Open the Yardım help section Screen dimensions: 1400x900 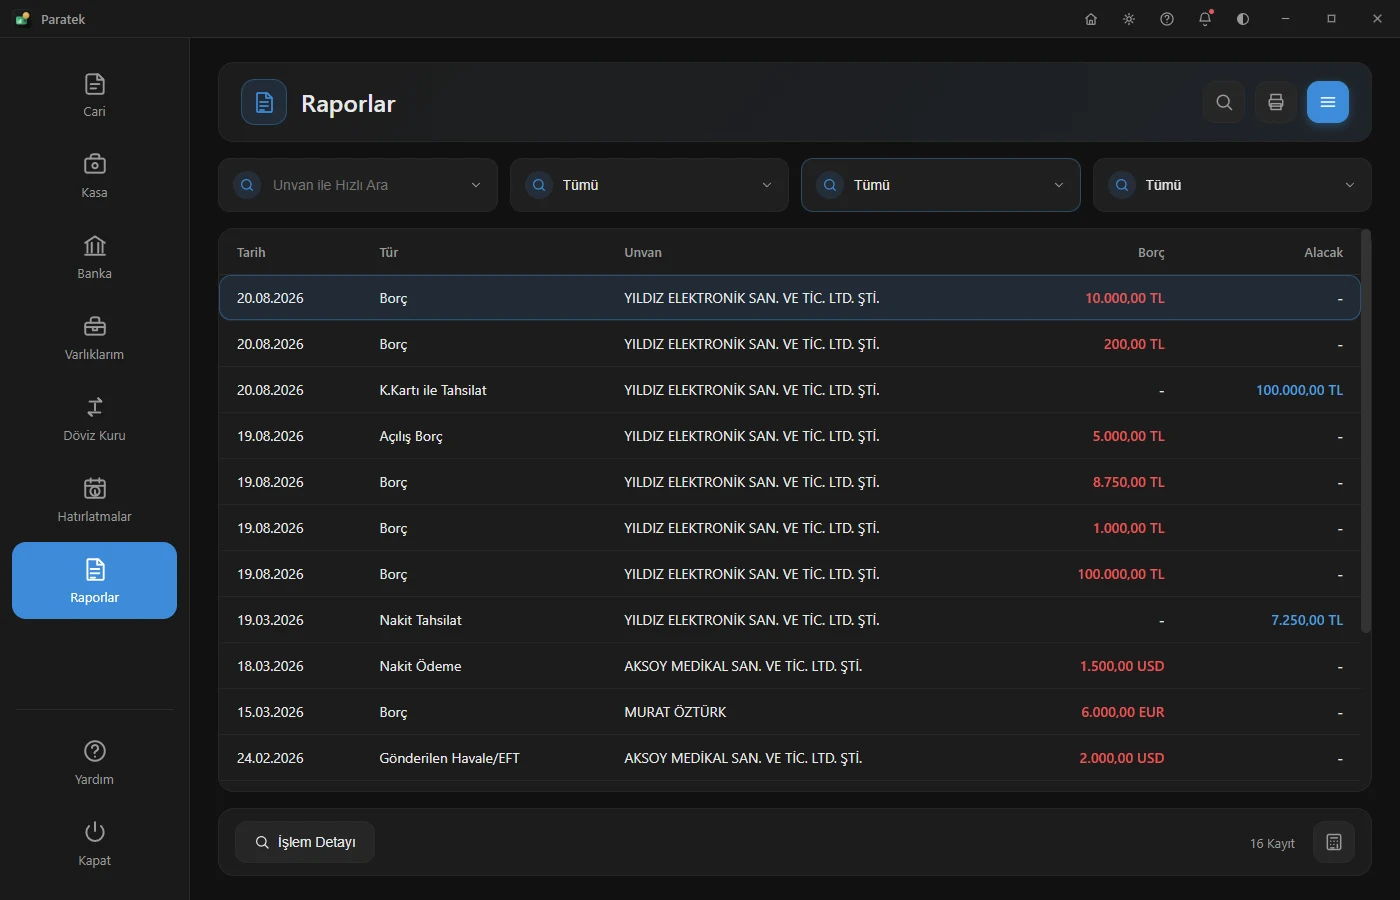94,763
